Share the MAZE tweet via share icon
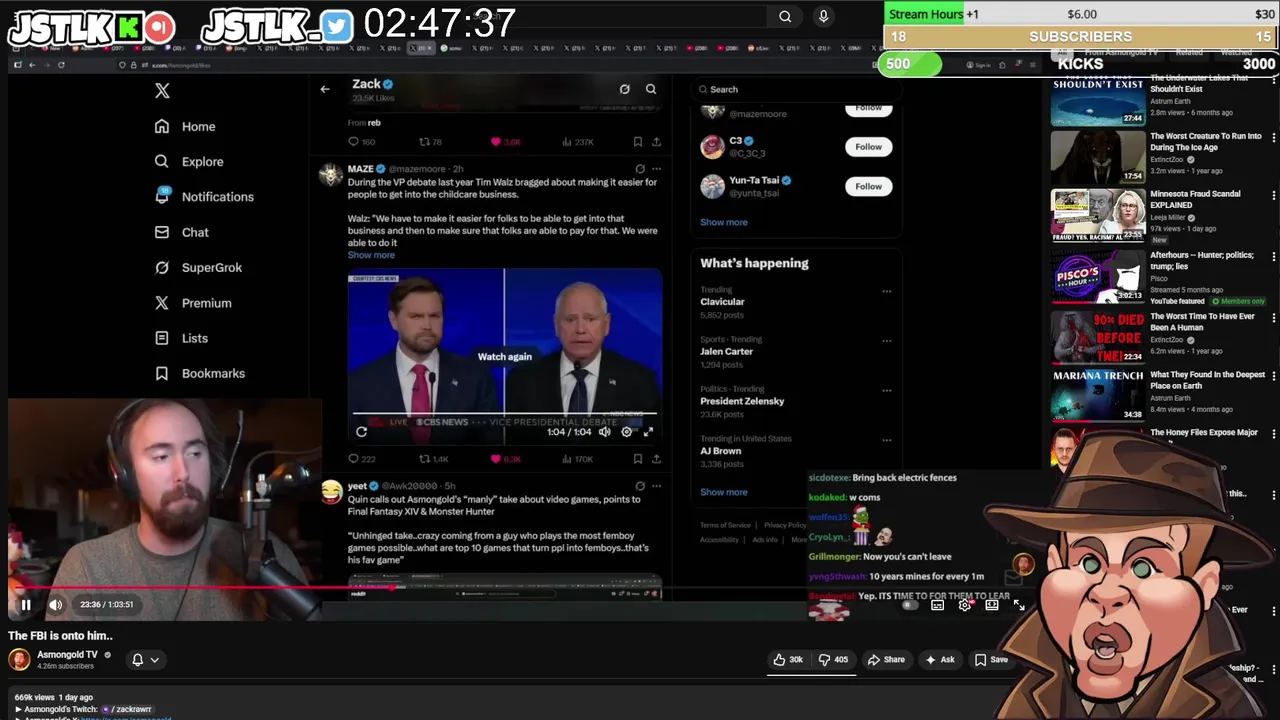1280x720 pixels. click(x=657, y=459)
